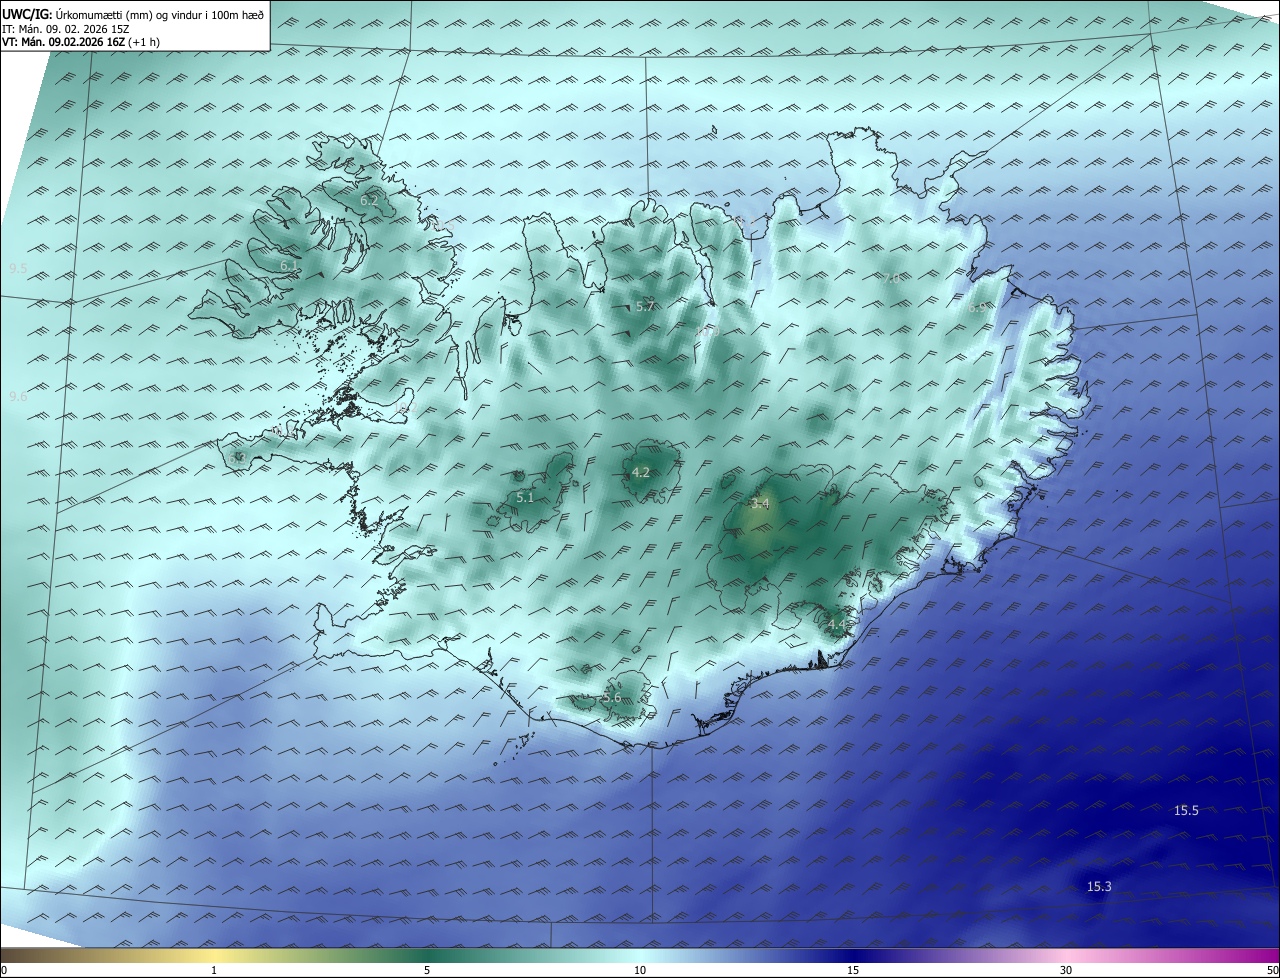Viewport: 1280px width, 978px height.
Task: Click the color scale label 10
Action: click(x=640, y=970)
